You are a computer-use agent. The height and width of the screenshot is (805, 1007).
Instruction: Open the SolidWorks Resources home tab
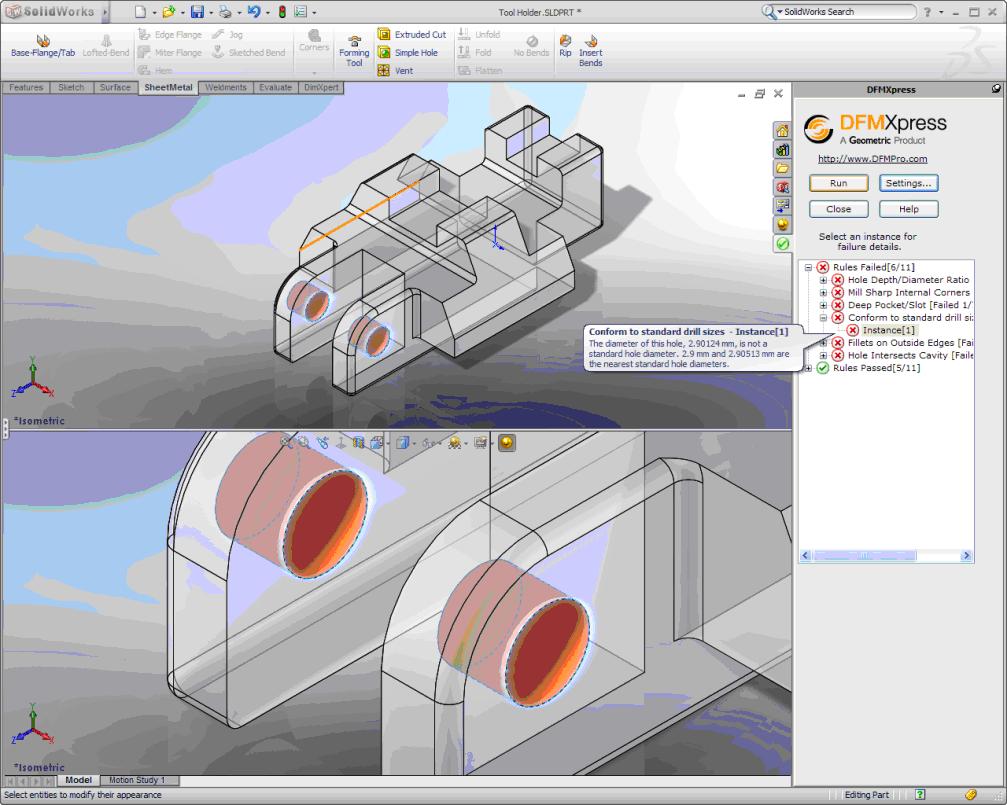pyautogui.click(x=782, y=131)
